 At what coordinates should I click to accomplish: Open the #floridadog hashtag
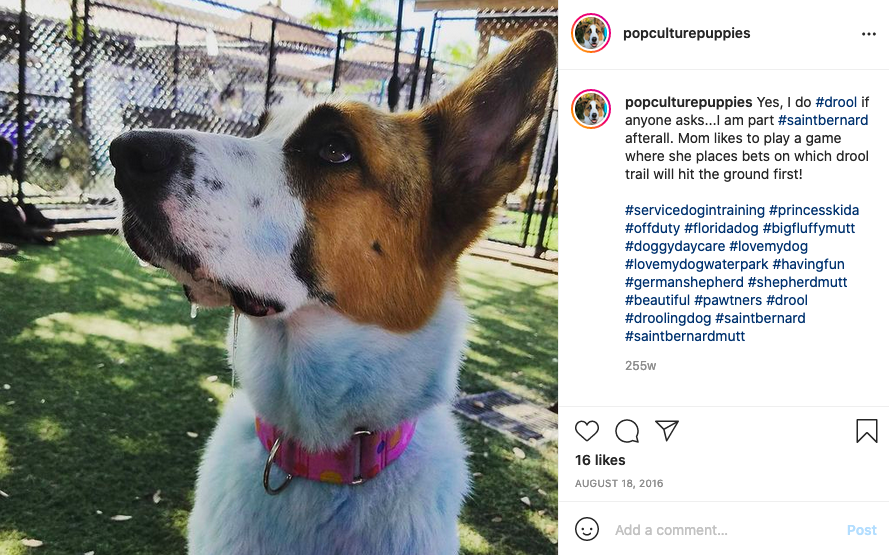click(x=721, y=228)
